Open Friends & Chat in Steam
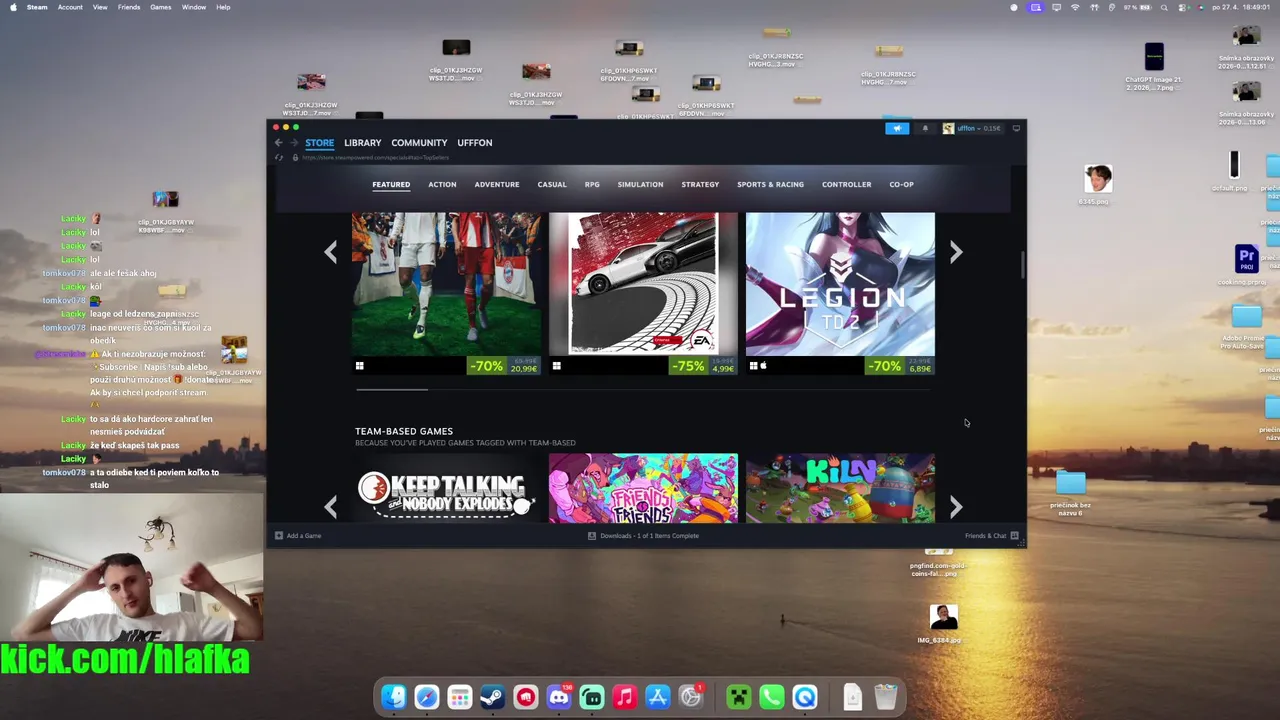The width and height of the screenshot is (1280, 720). point(991,536)
